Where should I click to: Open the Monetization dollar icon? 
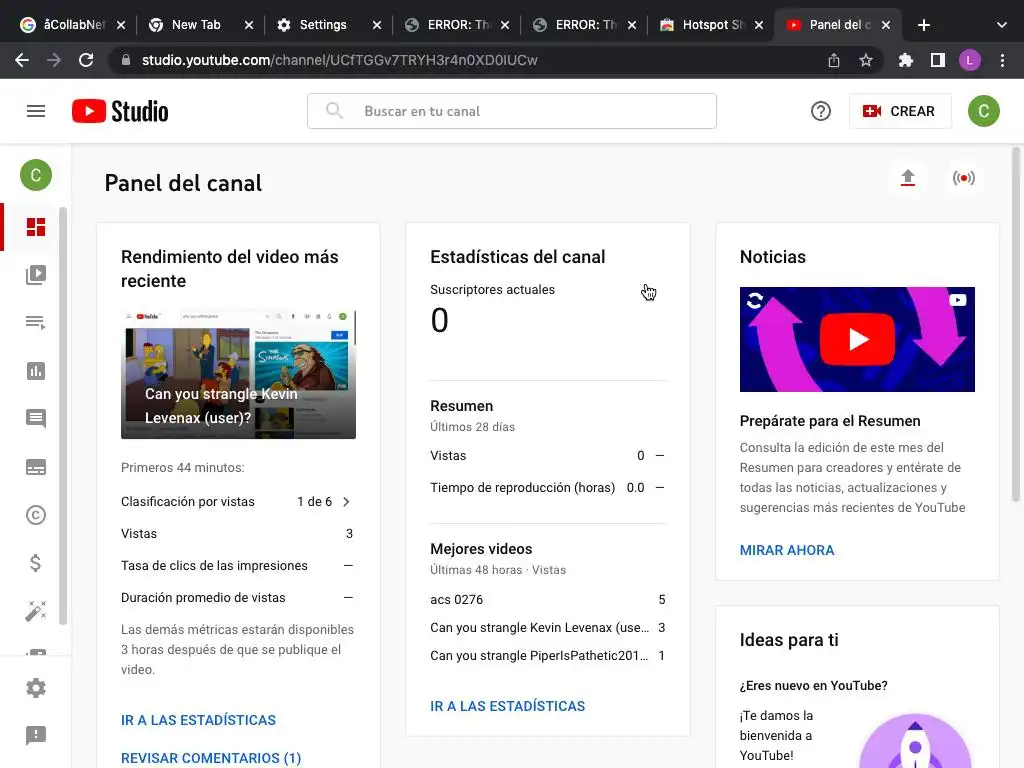(36, 563)
